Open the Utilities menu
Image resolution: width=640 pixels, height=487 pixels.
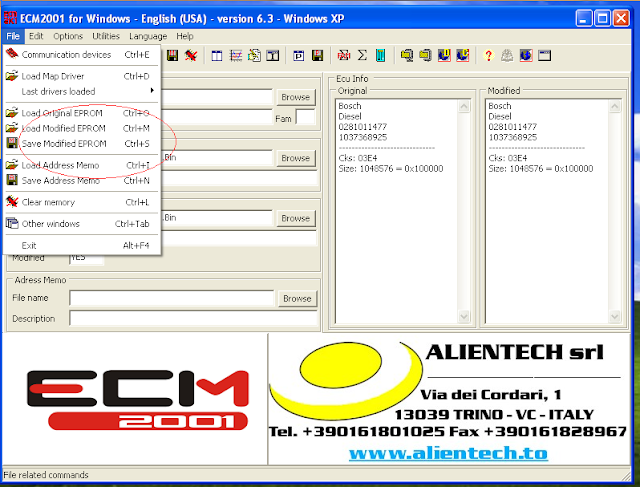click(x=106, y=36)
